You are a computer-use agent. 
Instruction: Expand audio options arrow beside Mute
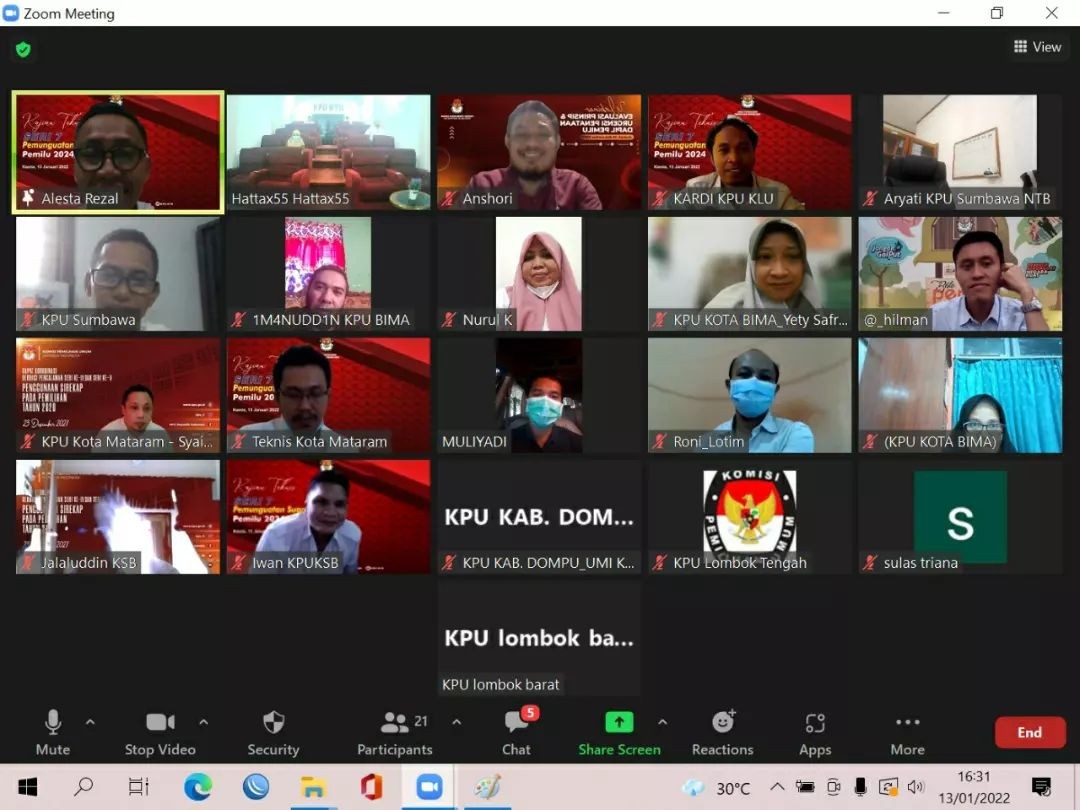[x=90, y=722]
